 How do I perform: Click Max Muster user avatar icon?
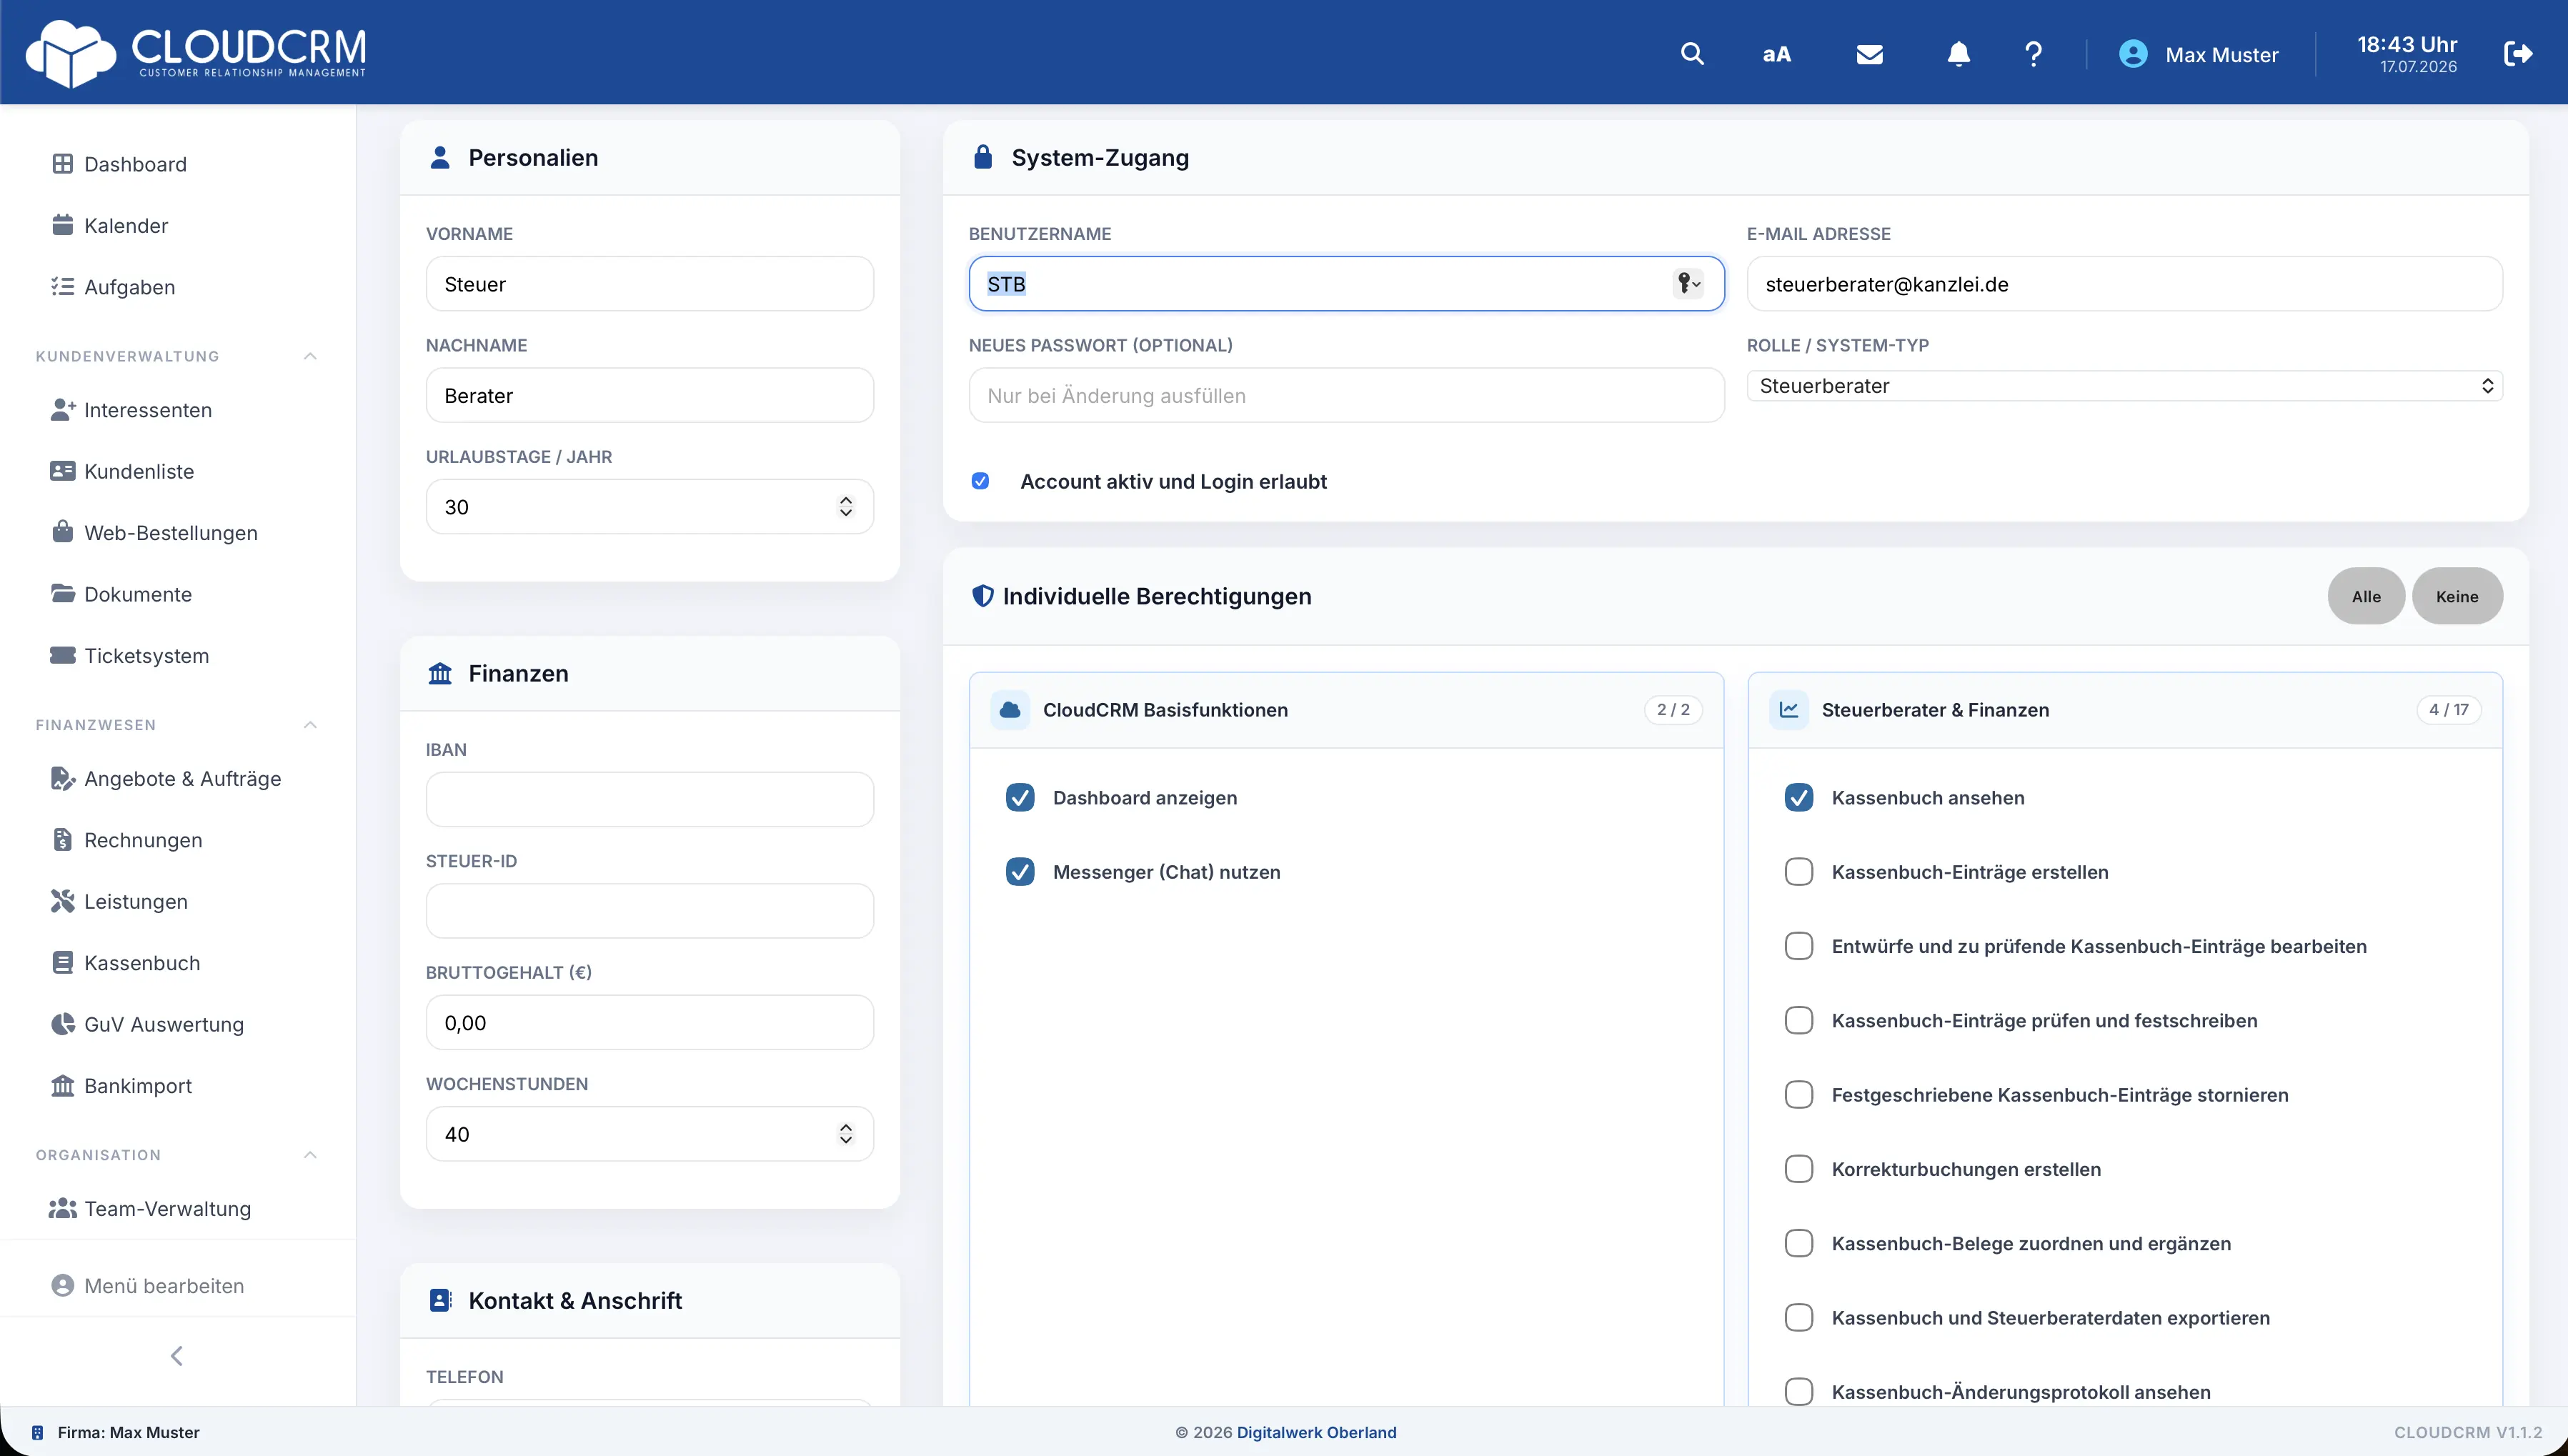2132,54
